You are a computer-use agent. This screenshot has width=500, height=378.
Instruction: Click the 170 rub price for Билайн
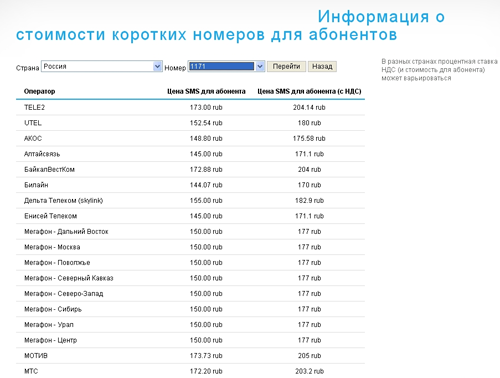[x=309, y=185]
